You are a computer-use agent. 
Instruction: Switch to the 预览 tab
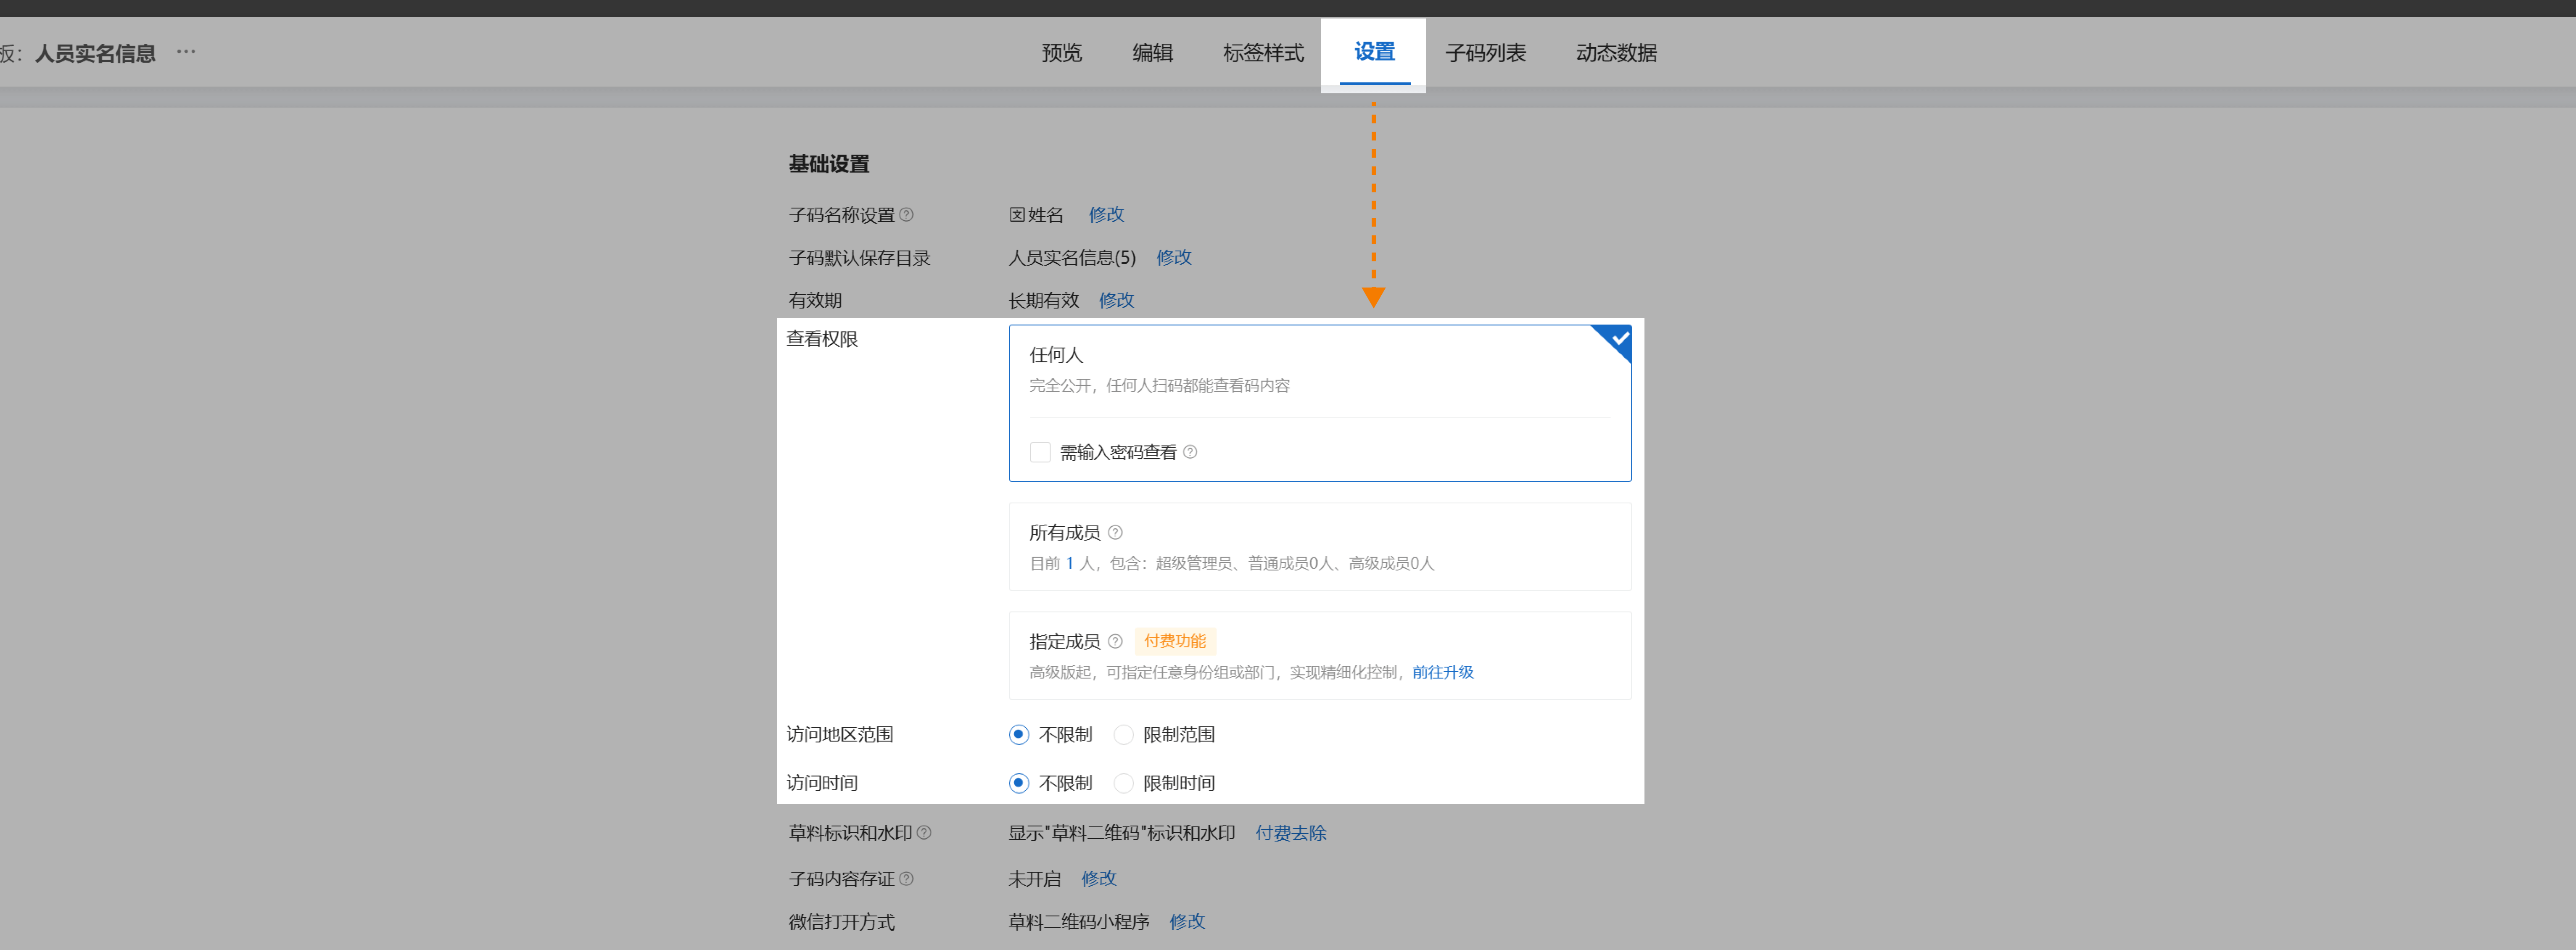click(1061, 52)
